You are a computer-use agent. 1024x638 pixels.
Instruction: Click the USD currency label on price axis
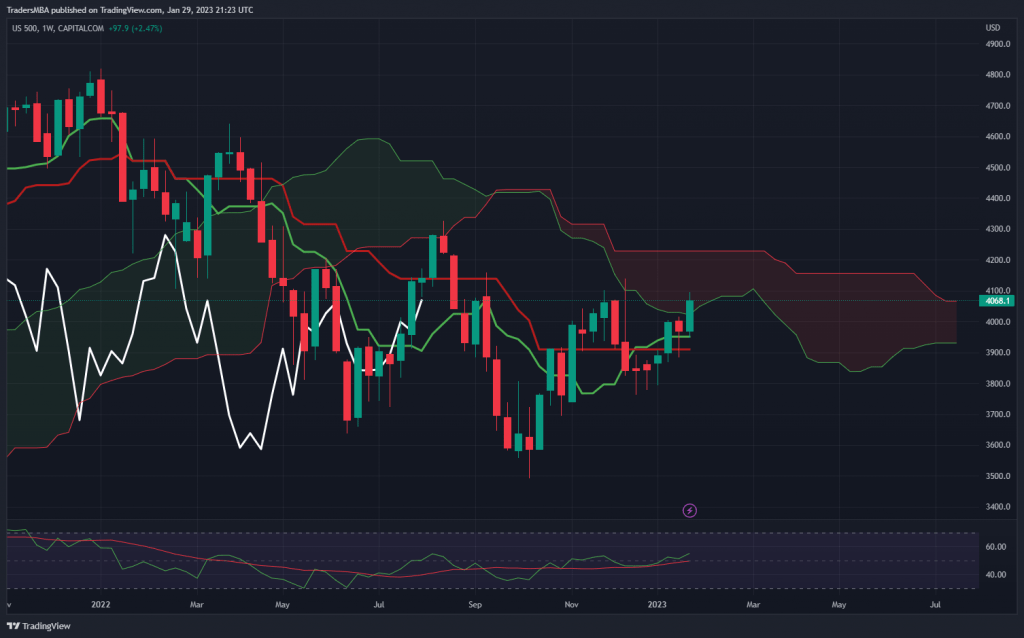pos(993,28)
